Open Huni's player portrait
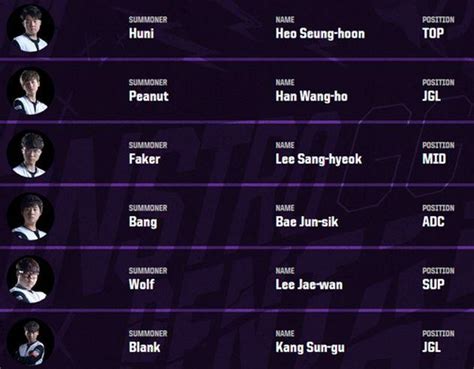Viewport: 474px width, 369px height. (x=30, y=28)
